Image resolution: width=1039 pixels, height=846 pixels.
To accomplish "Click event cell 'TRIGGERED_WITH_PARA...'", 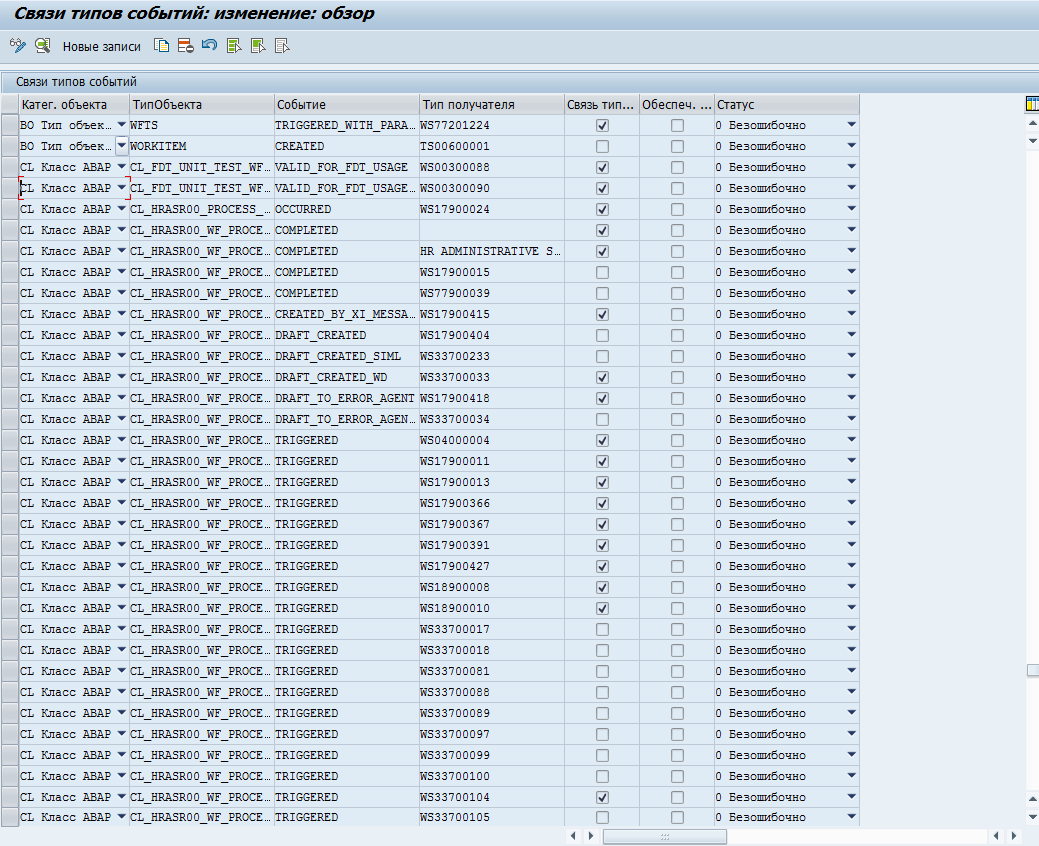I will pos(347,125).
